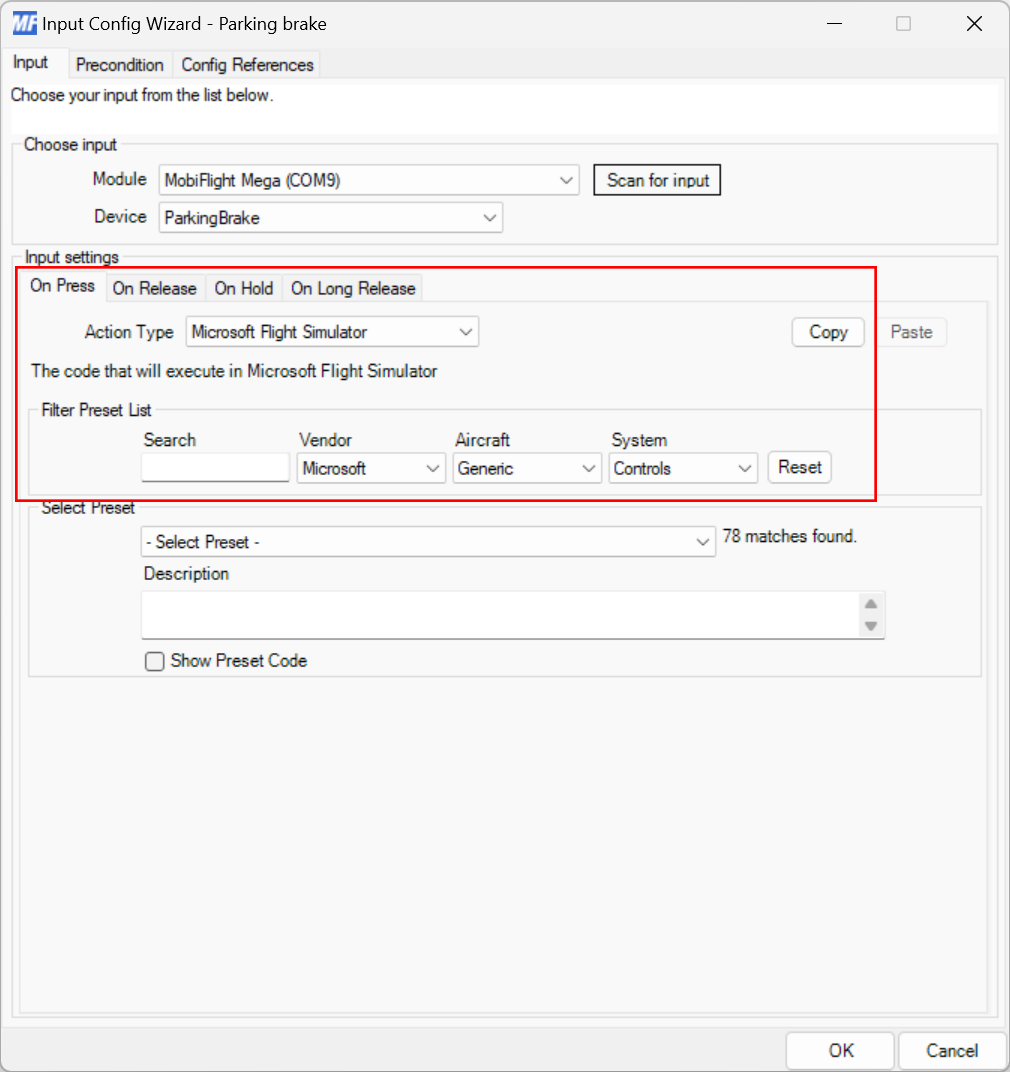Image resolution: width=1010 pixels, height=1072 pixels.
Task: Open the Config References tab
Action: tap(246, 64)
